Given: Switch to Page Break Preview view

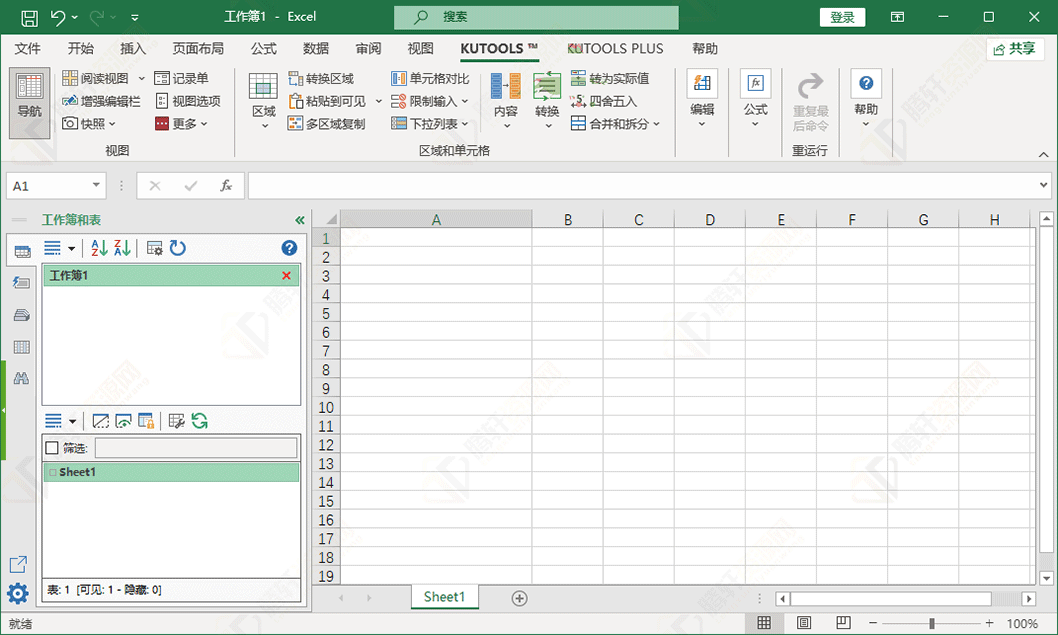Looking at the screenshot, I should [842, 623].
